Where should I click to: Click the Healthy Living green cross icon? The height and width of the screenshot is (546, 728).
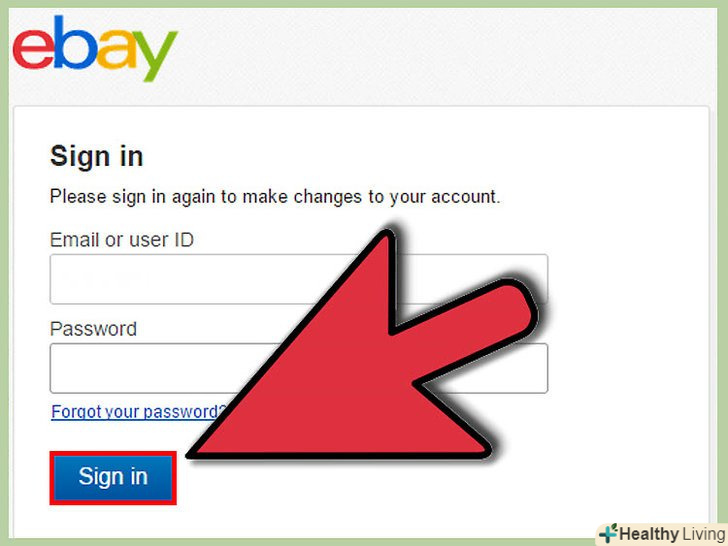608,533
